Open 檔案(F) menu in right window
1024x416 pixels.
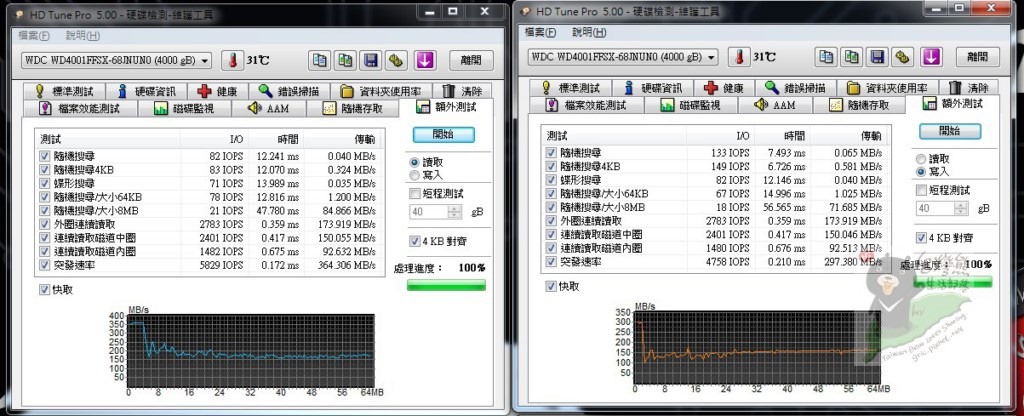pyautogui.click(x=541, y=32)
